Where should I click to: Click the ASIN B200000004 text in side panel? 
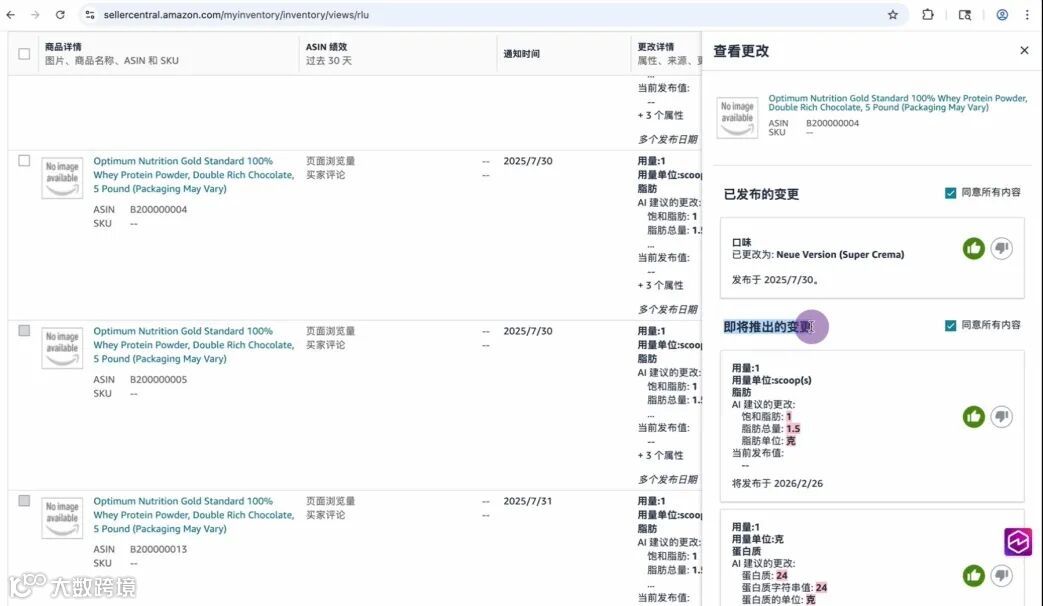click(x=832, y=123)
